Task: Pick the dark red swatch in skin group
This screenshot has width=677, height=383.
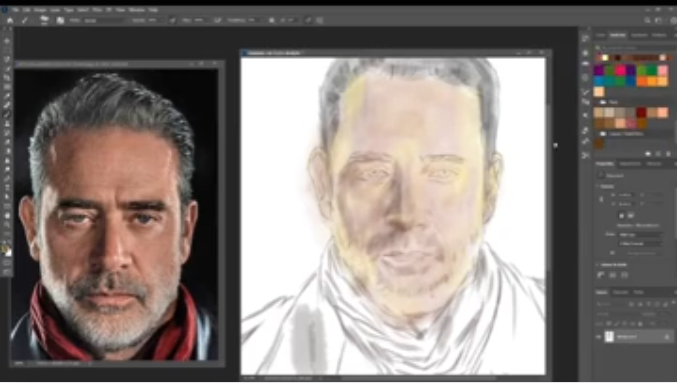Action: click(x=641, y=113)
